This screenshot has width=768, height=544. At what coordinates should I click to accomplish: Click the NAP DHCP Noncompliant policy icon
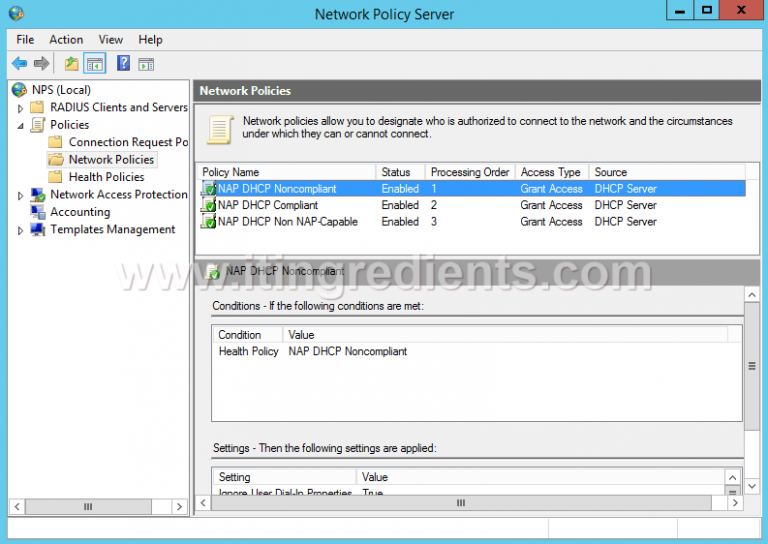click(209, 189)
